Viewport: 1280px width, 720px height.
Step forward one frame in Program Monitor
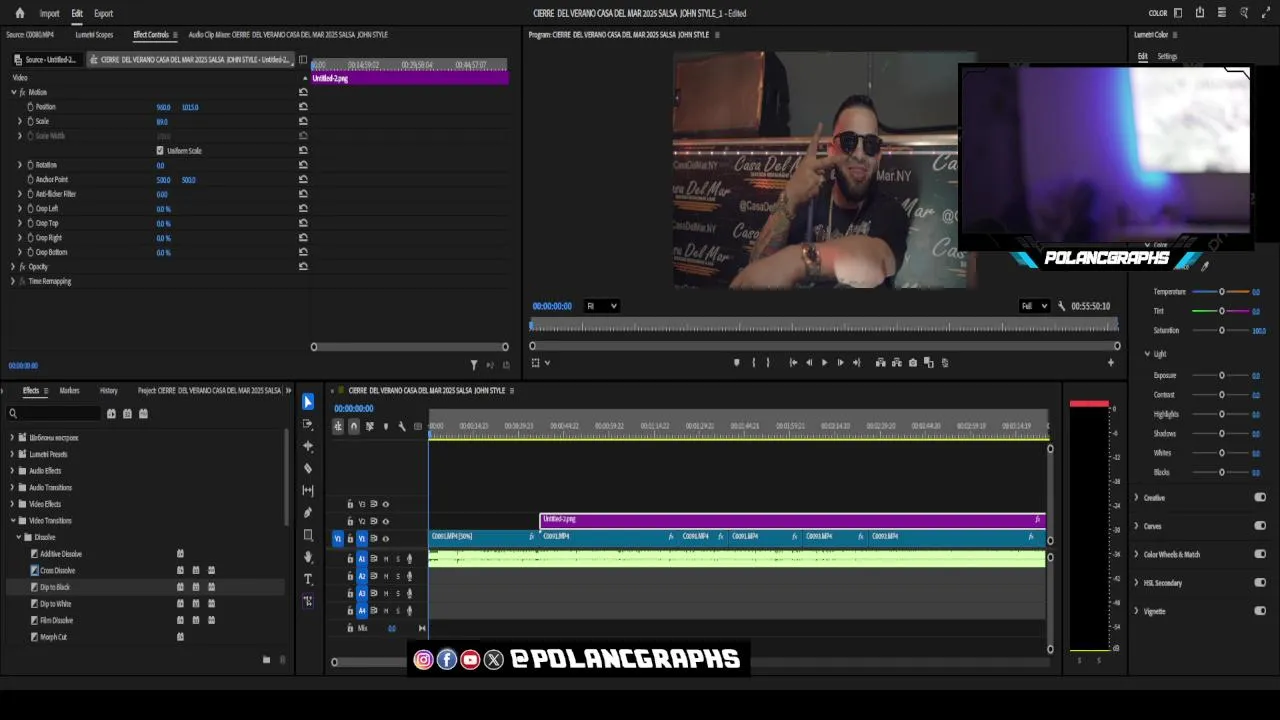[840, 363]
